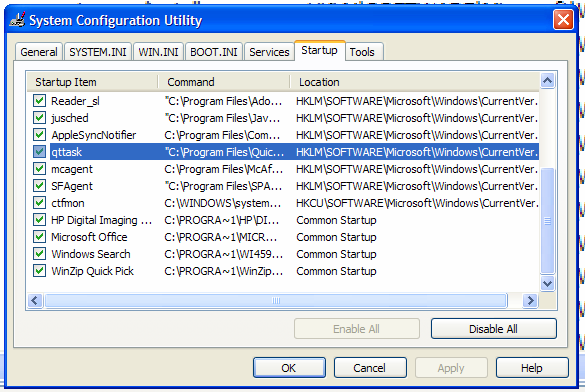The width and height of the screenshot is (585, 392).
Task: Switch to the General tab
Action: [39, 52]
